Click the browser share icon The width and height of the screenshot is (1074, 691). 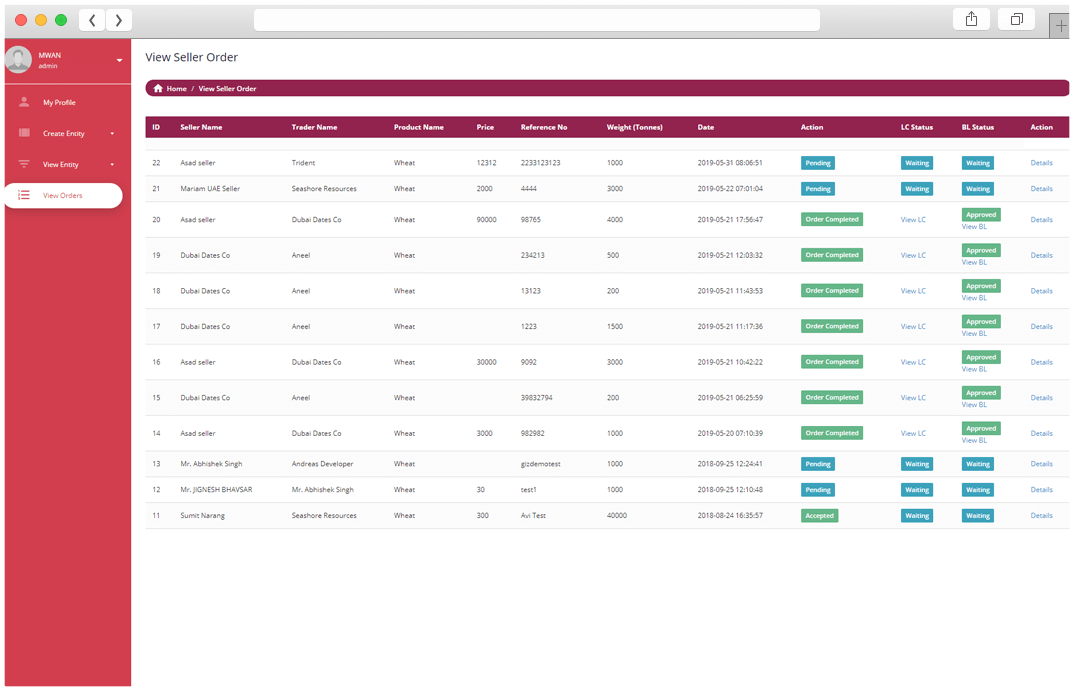(971, 20)
